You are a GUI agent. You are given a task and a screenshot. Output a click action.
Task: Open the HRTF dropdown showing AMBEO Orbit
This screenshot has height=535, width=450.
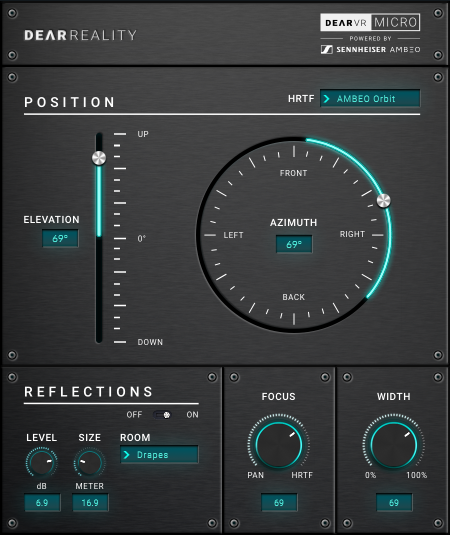370,99
